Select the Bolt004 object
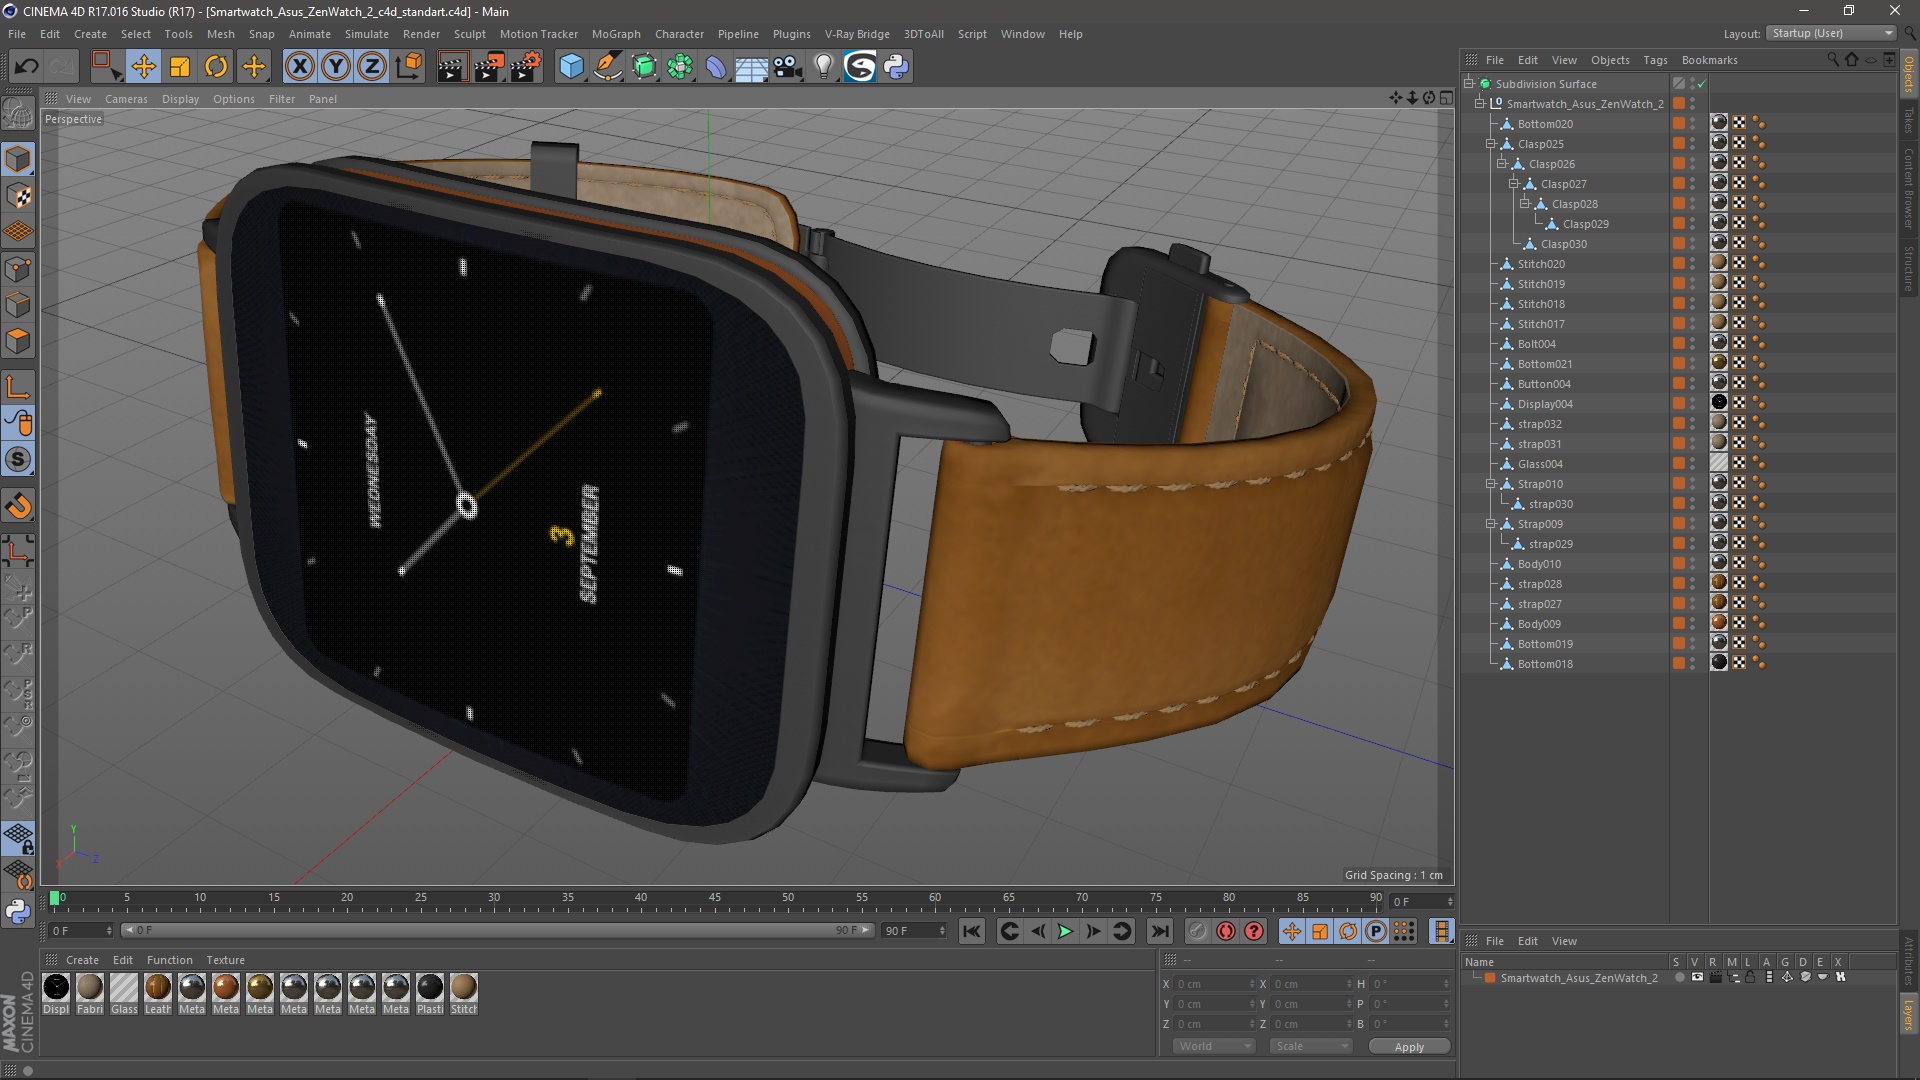1920x1080 pixels. pyautogui.click(x=1536, y=344)
